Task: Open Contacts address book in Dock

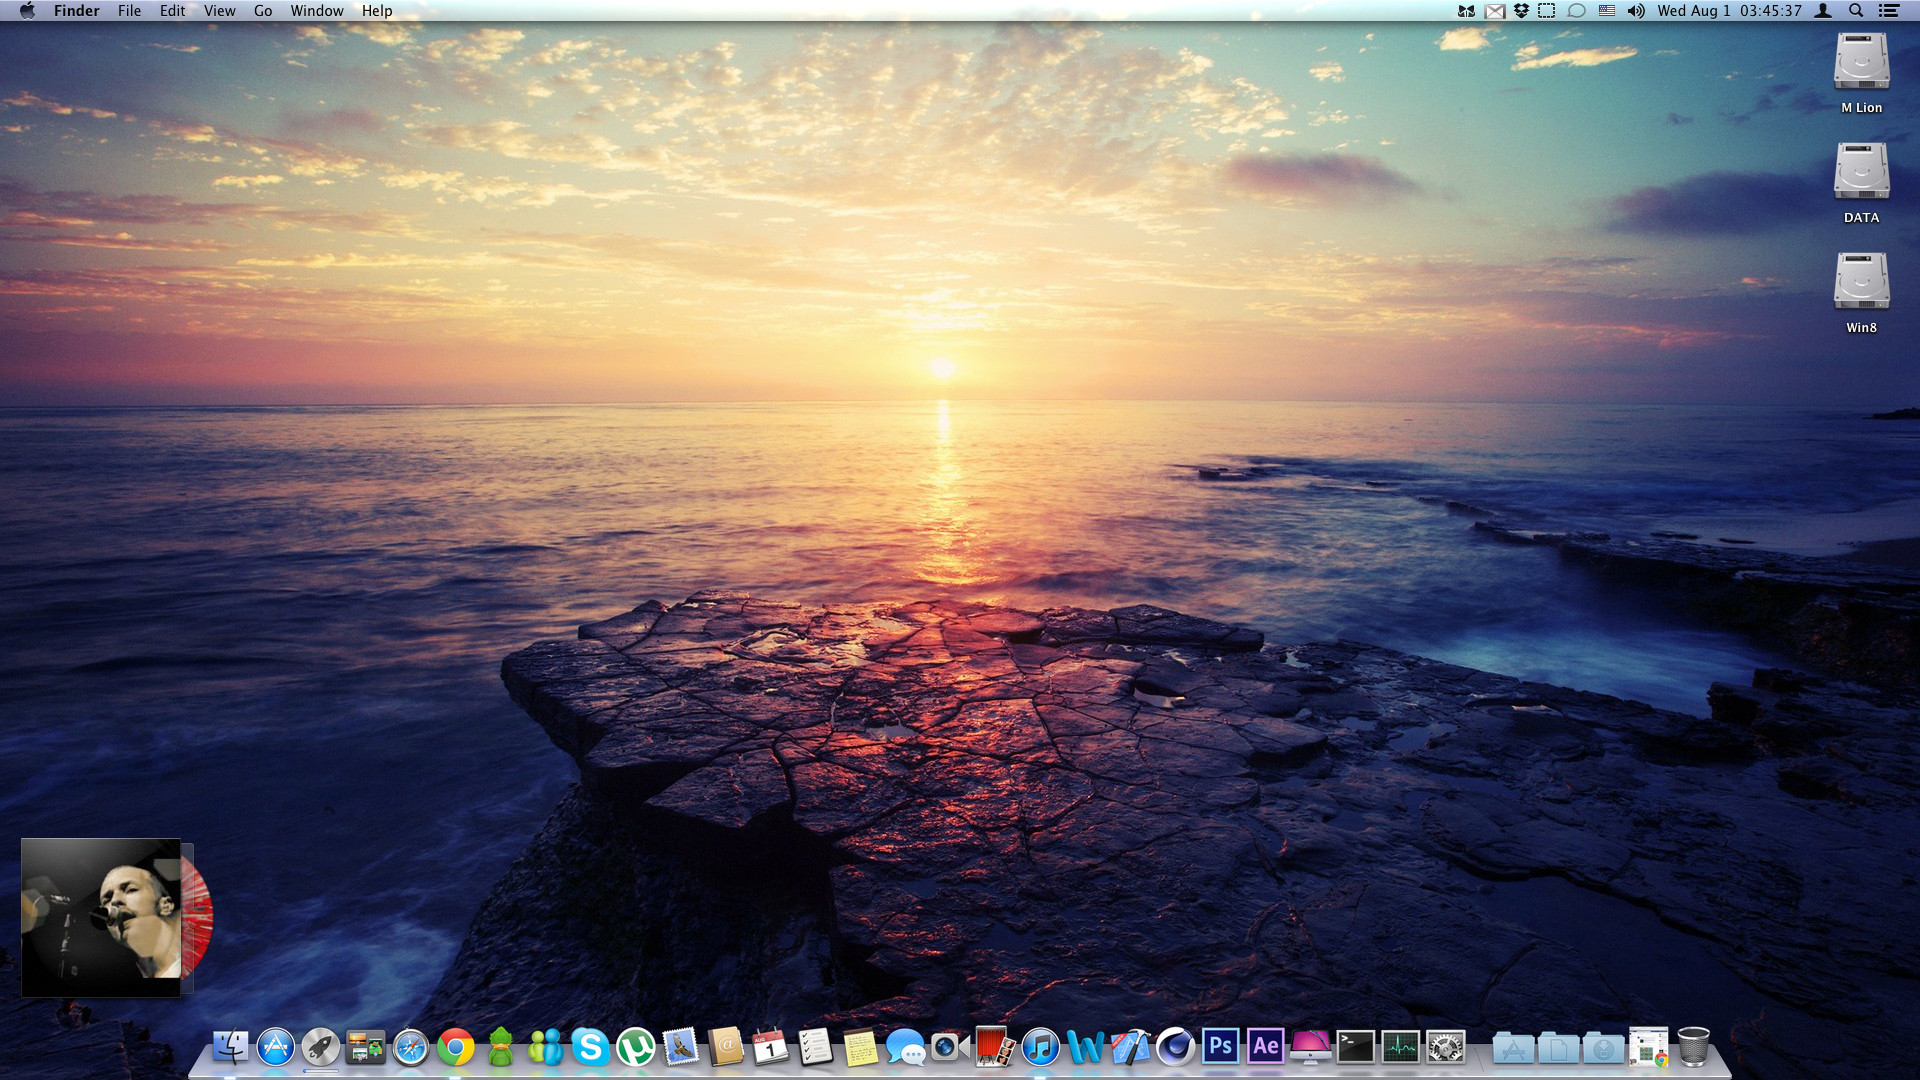Action: [726, 1047]
